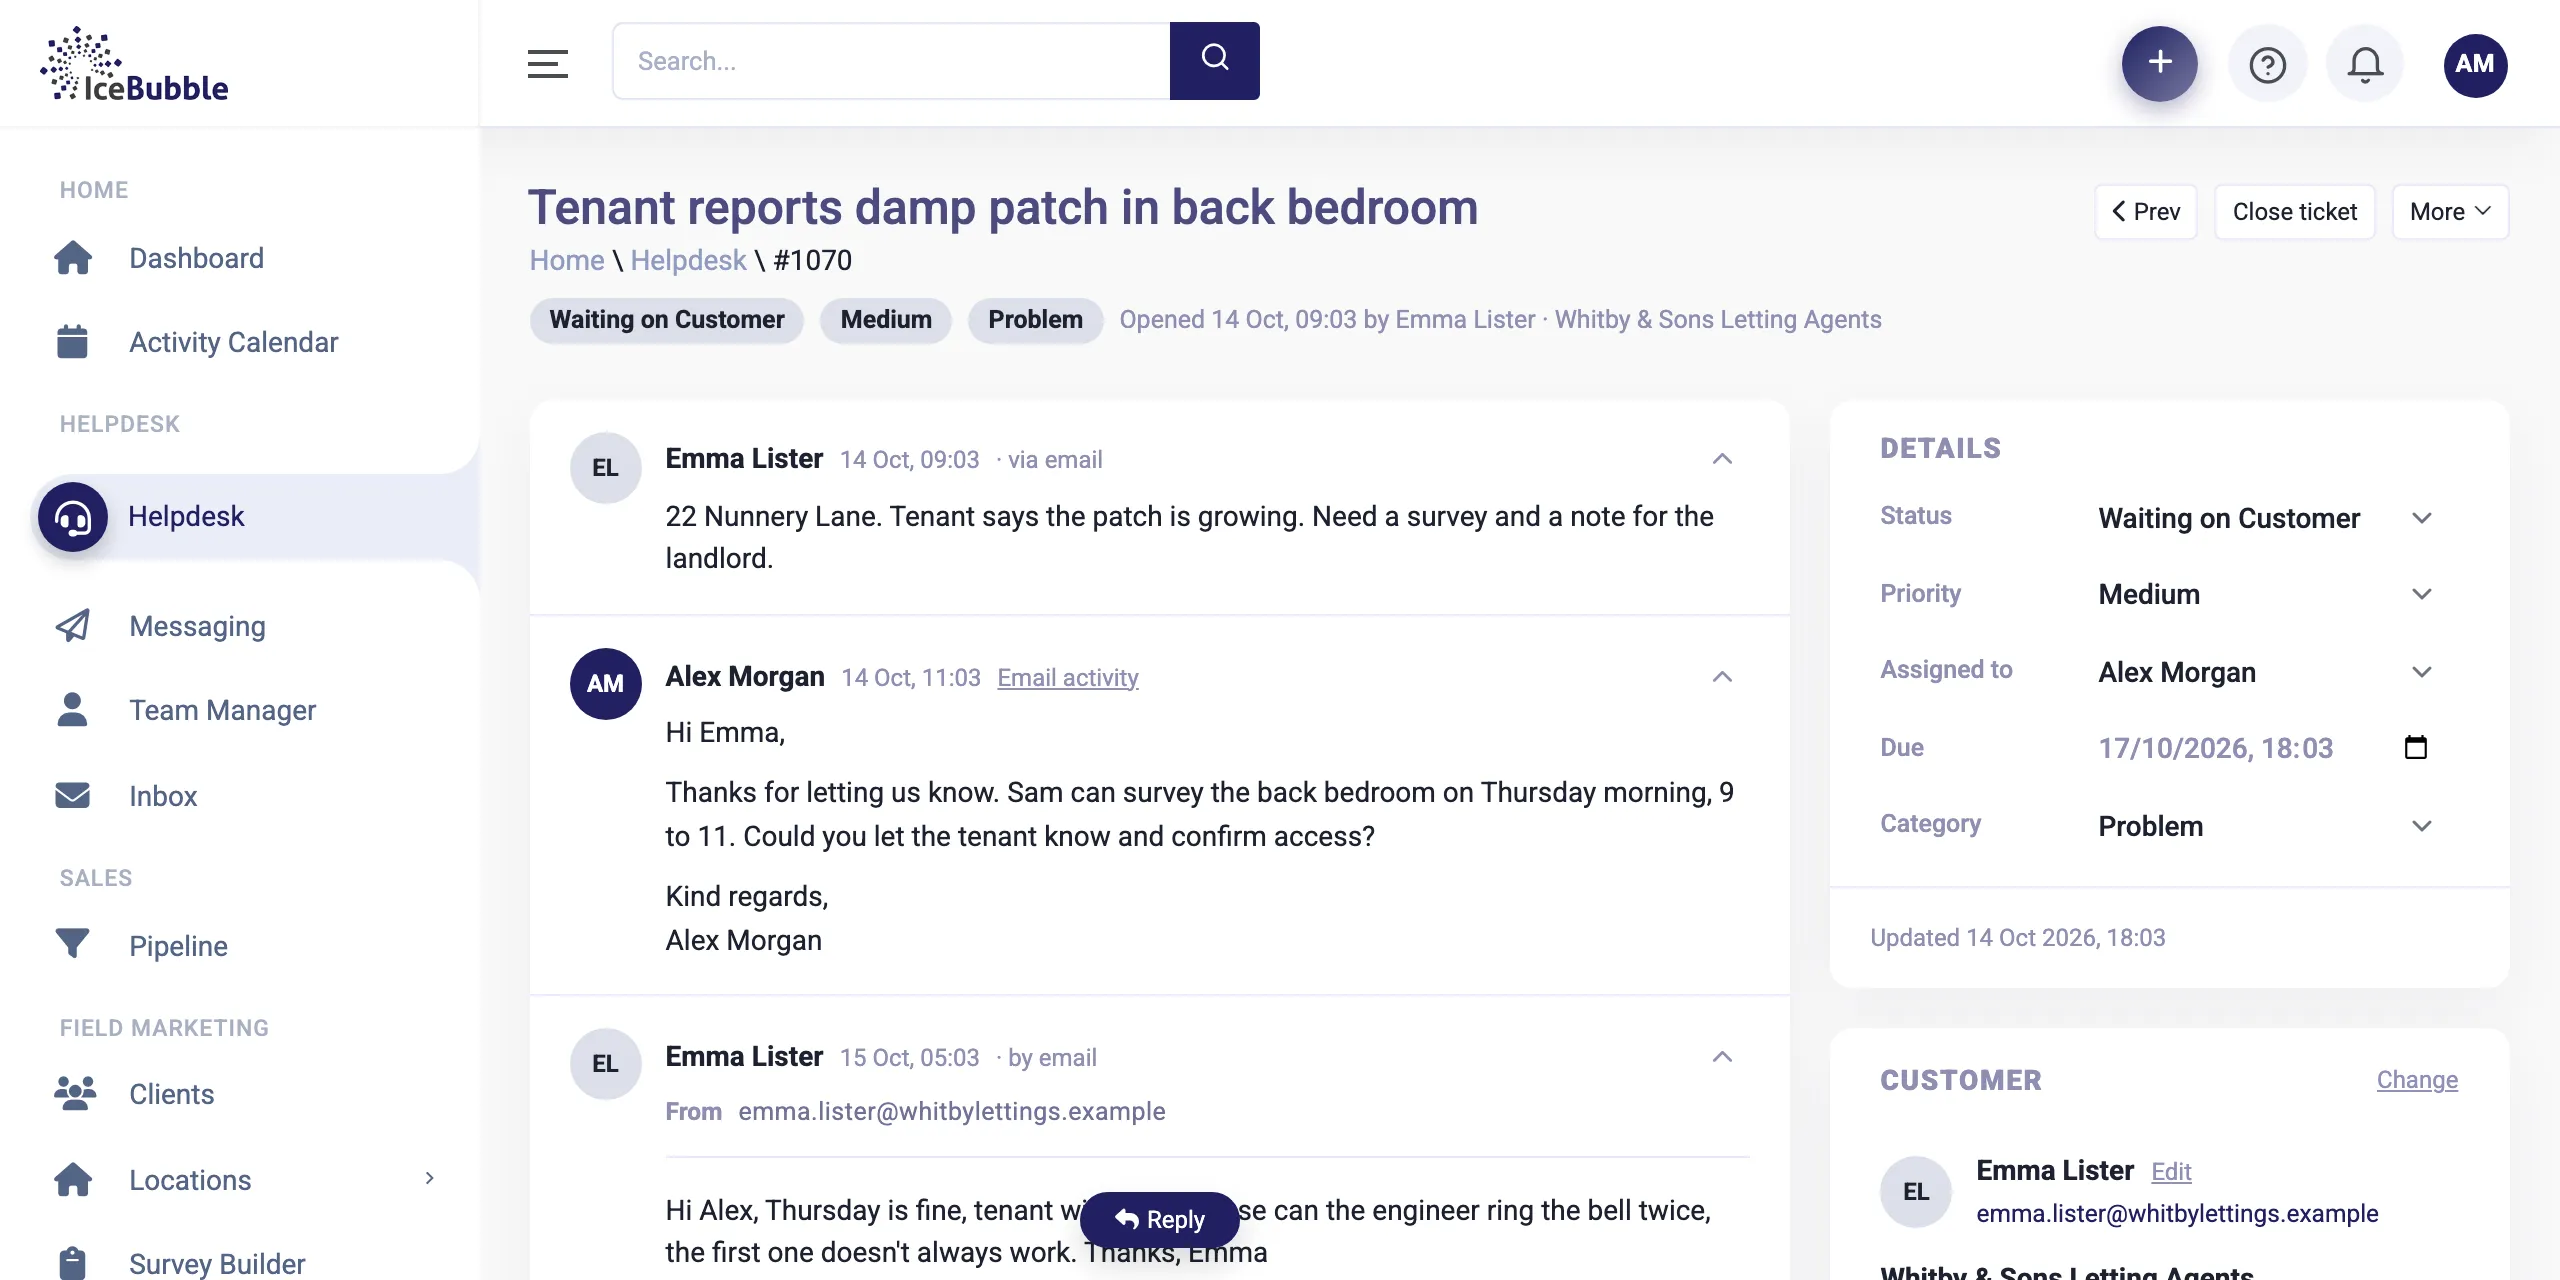Collapse Emma Lister's 15 Oct message

[x=1722, y=1057]
